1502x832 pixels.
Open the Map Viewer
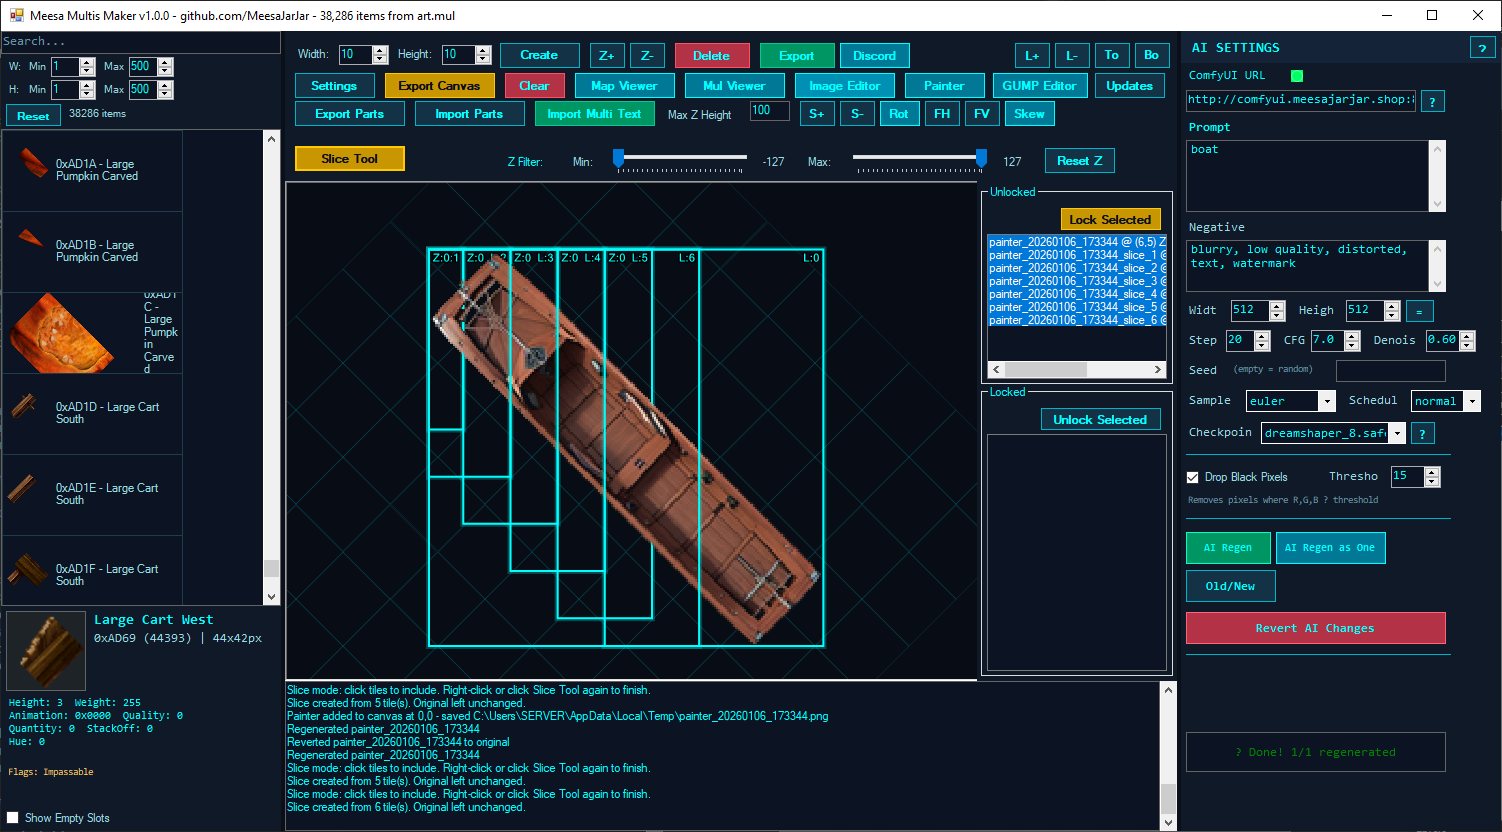click(x=624, y=86)
